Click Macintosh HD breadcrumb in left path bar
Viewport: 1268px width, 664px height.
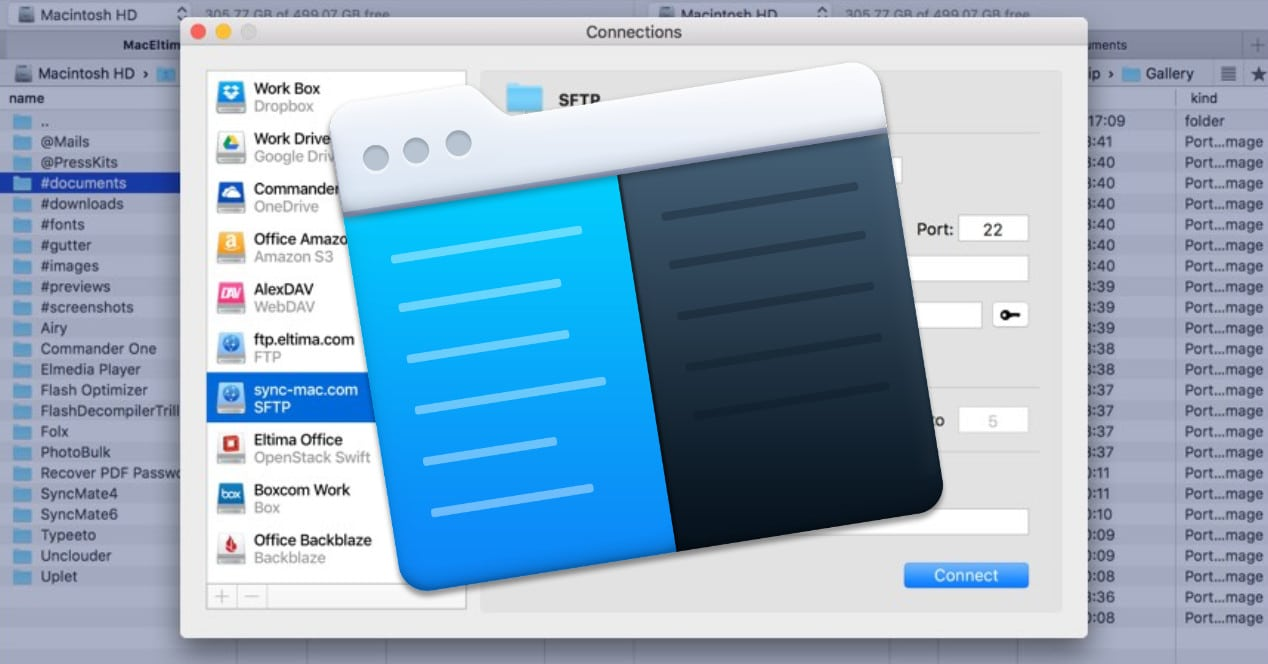tap(86, 74)
